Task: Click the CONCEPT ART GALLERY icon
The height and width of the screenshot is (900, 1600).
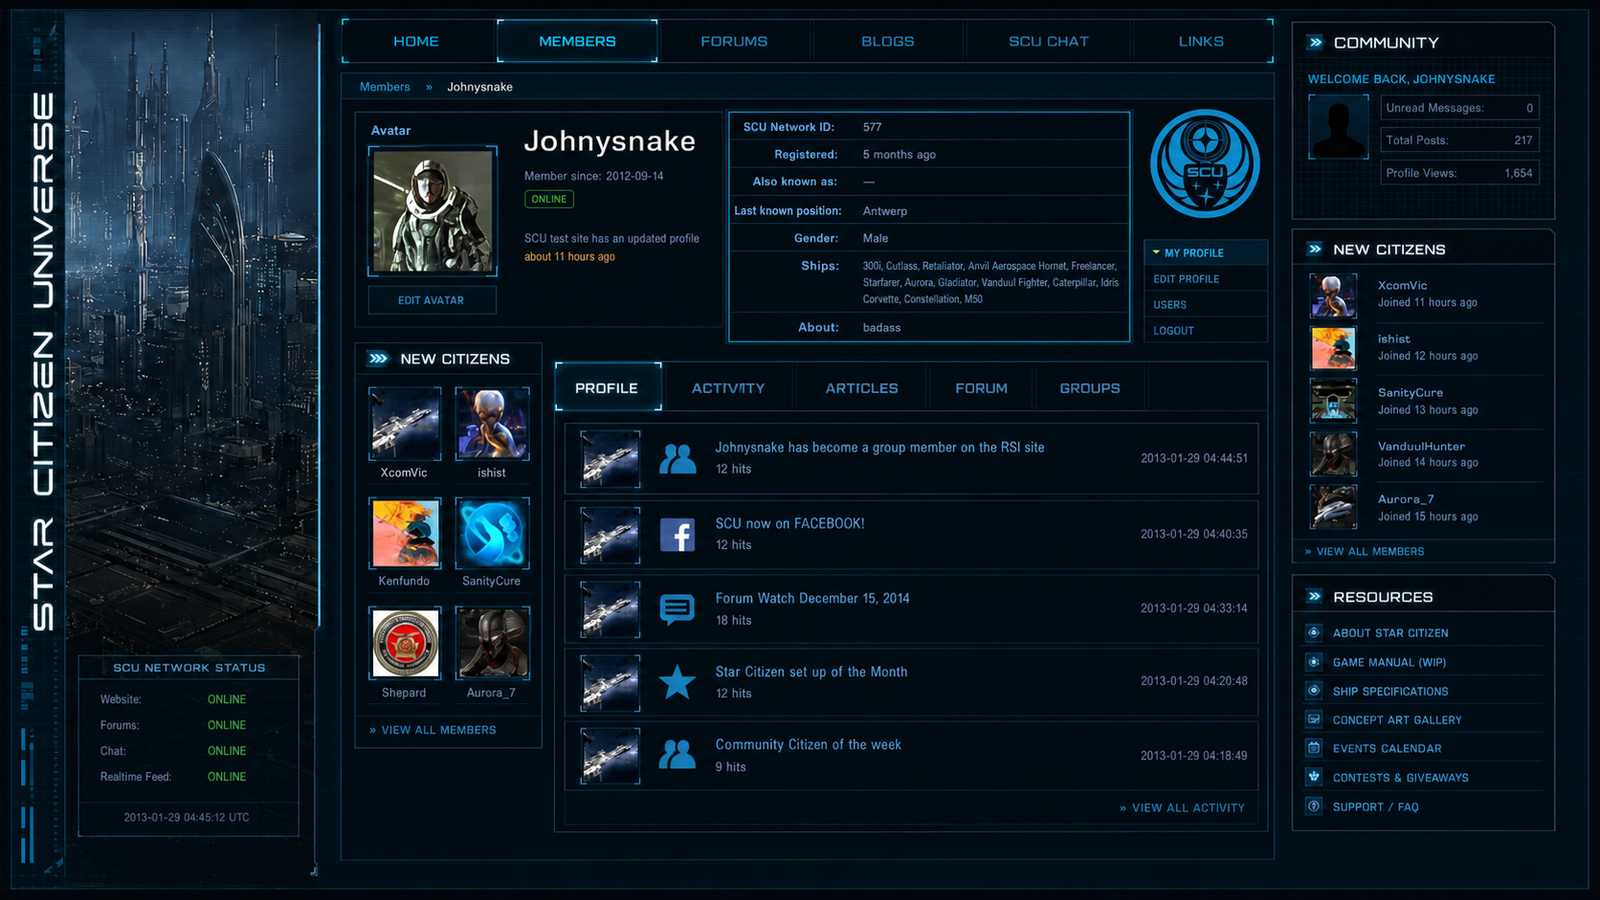Action: tap(1314, 719)
